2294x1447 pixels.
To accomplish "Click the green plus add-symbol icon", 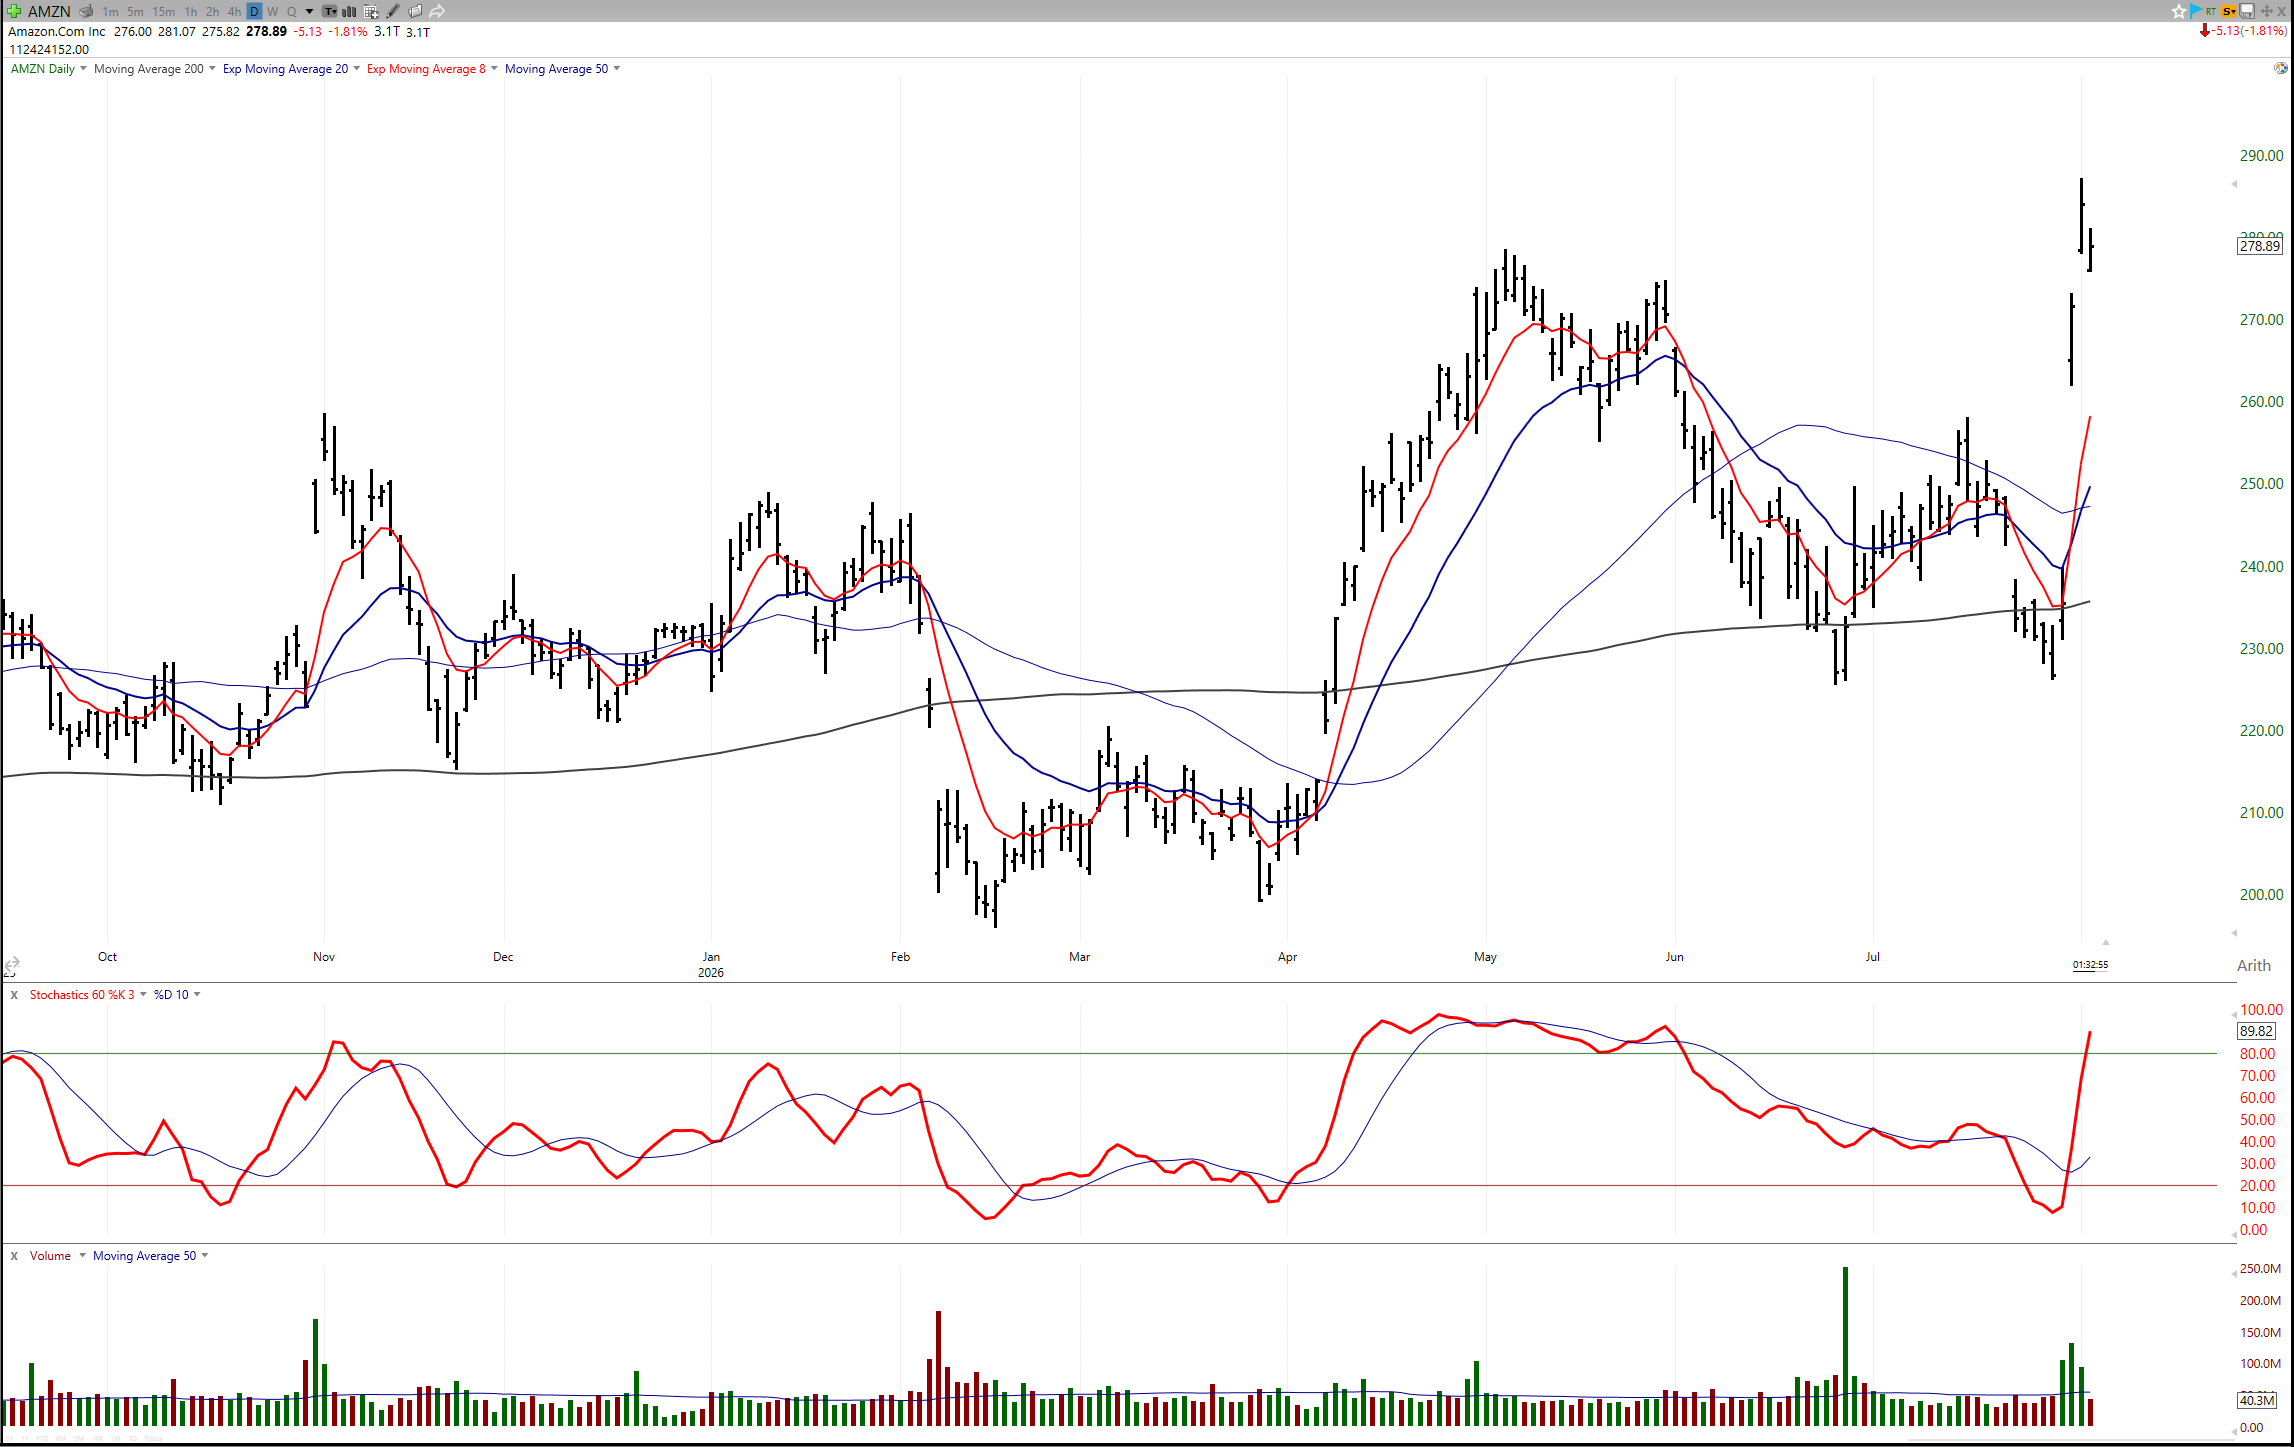I will pyautogui.click(x=14, y=11).
